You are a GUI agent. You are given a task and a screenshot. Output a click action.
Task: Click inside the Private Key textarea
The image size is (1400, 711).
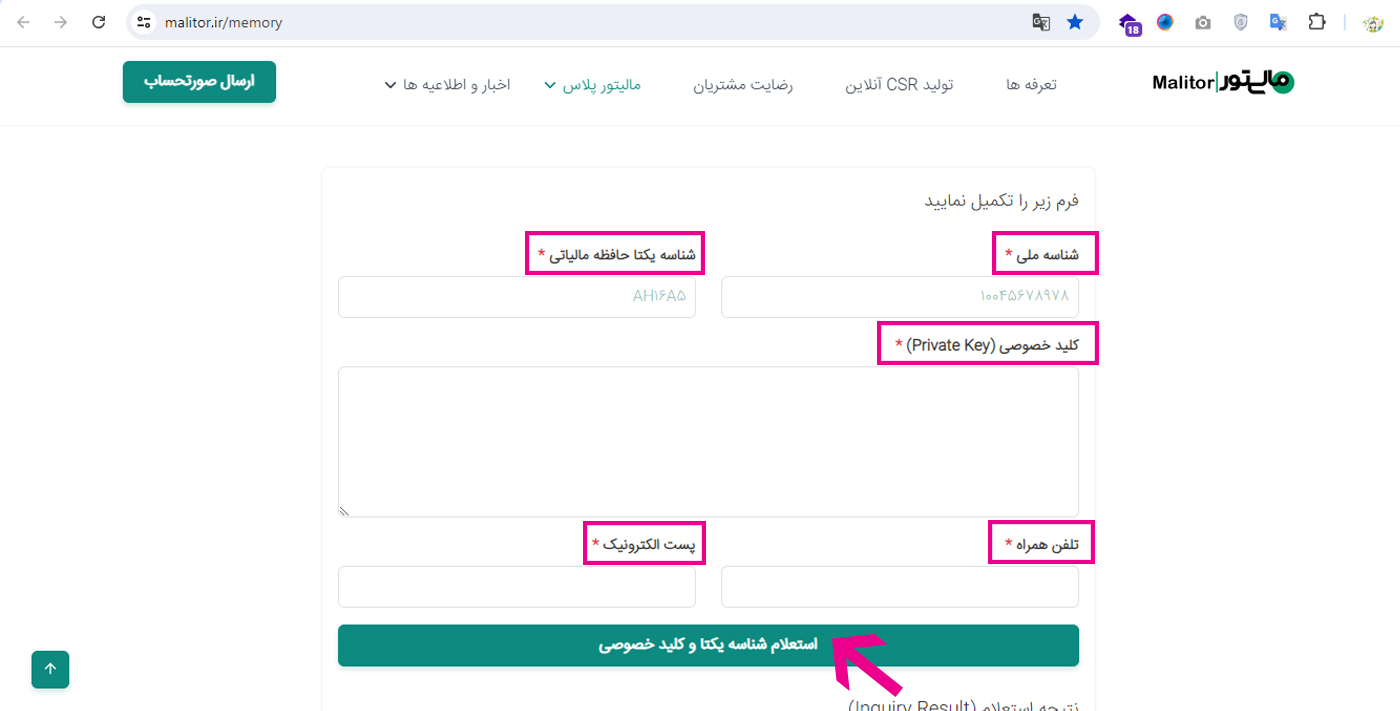(x=708, y=442)
